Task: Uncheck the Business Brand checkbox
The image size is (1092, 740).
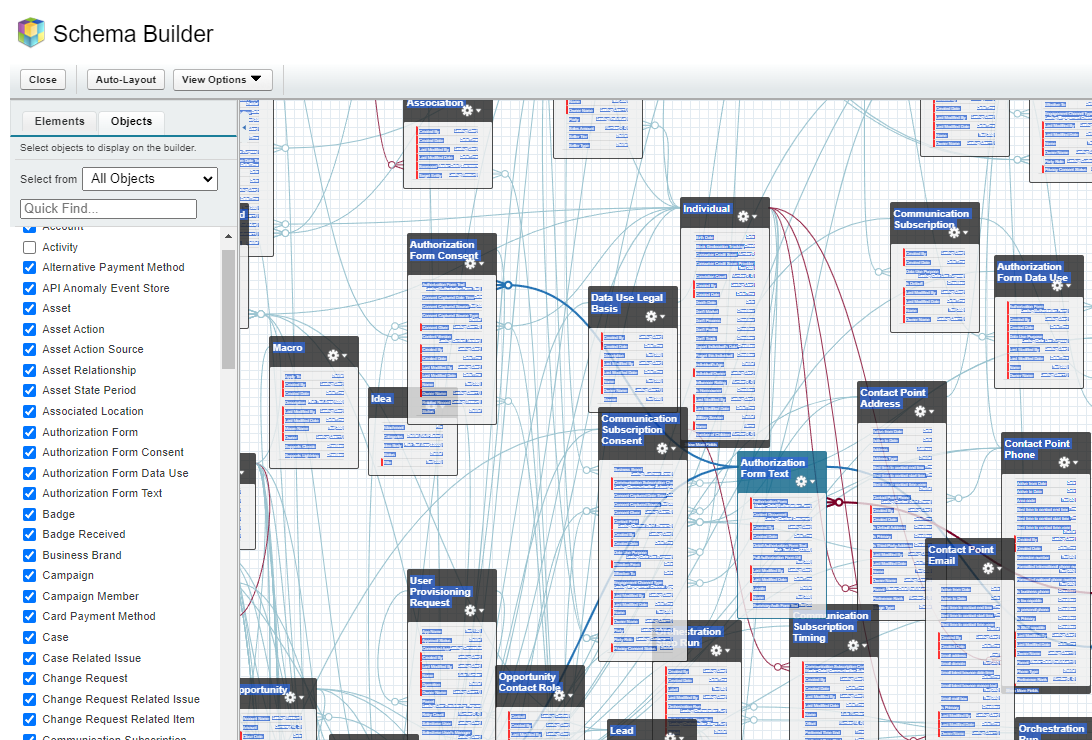Action: tap(29, 555)
